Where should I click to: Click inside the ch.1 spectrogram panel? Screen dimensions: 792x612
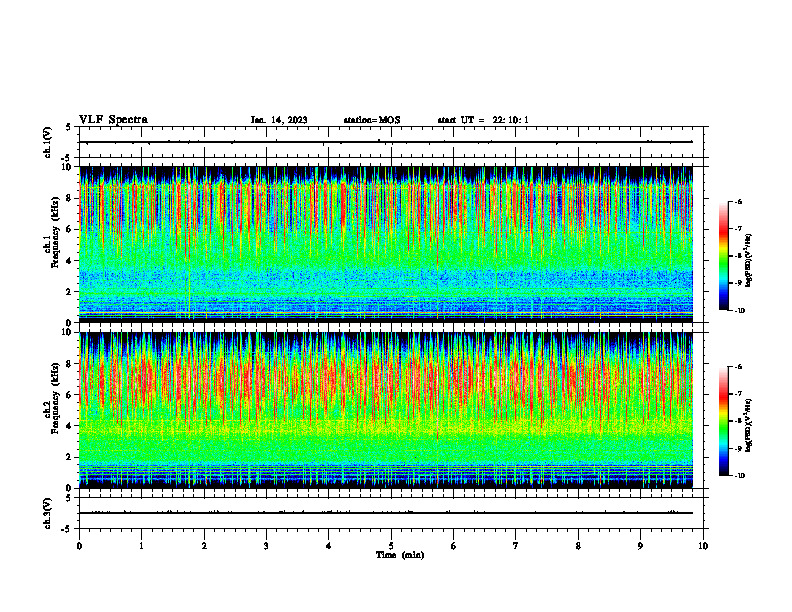(x=386, y=244)
